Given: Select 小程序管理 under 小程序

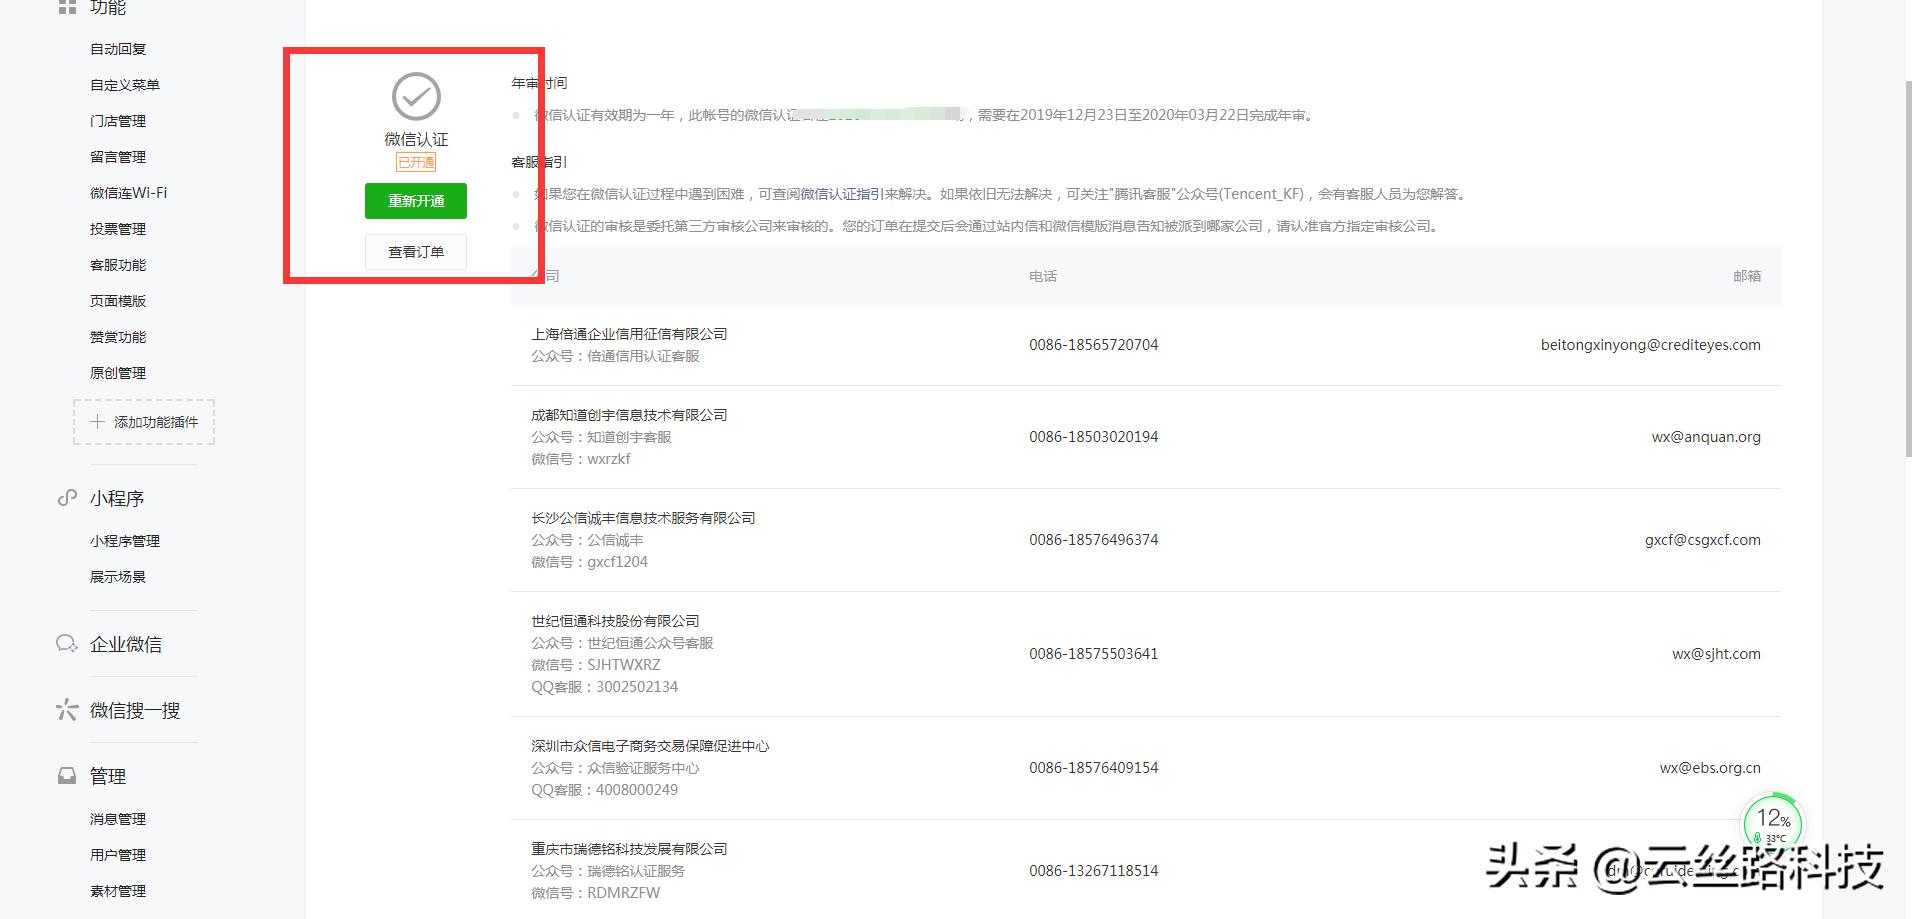Looking at the screenshot, I should point(122,540).
